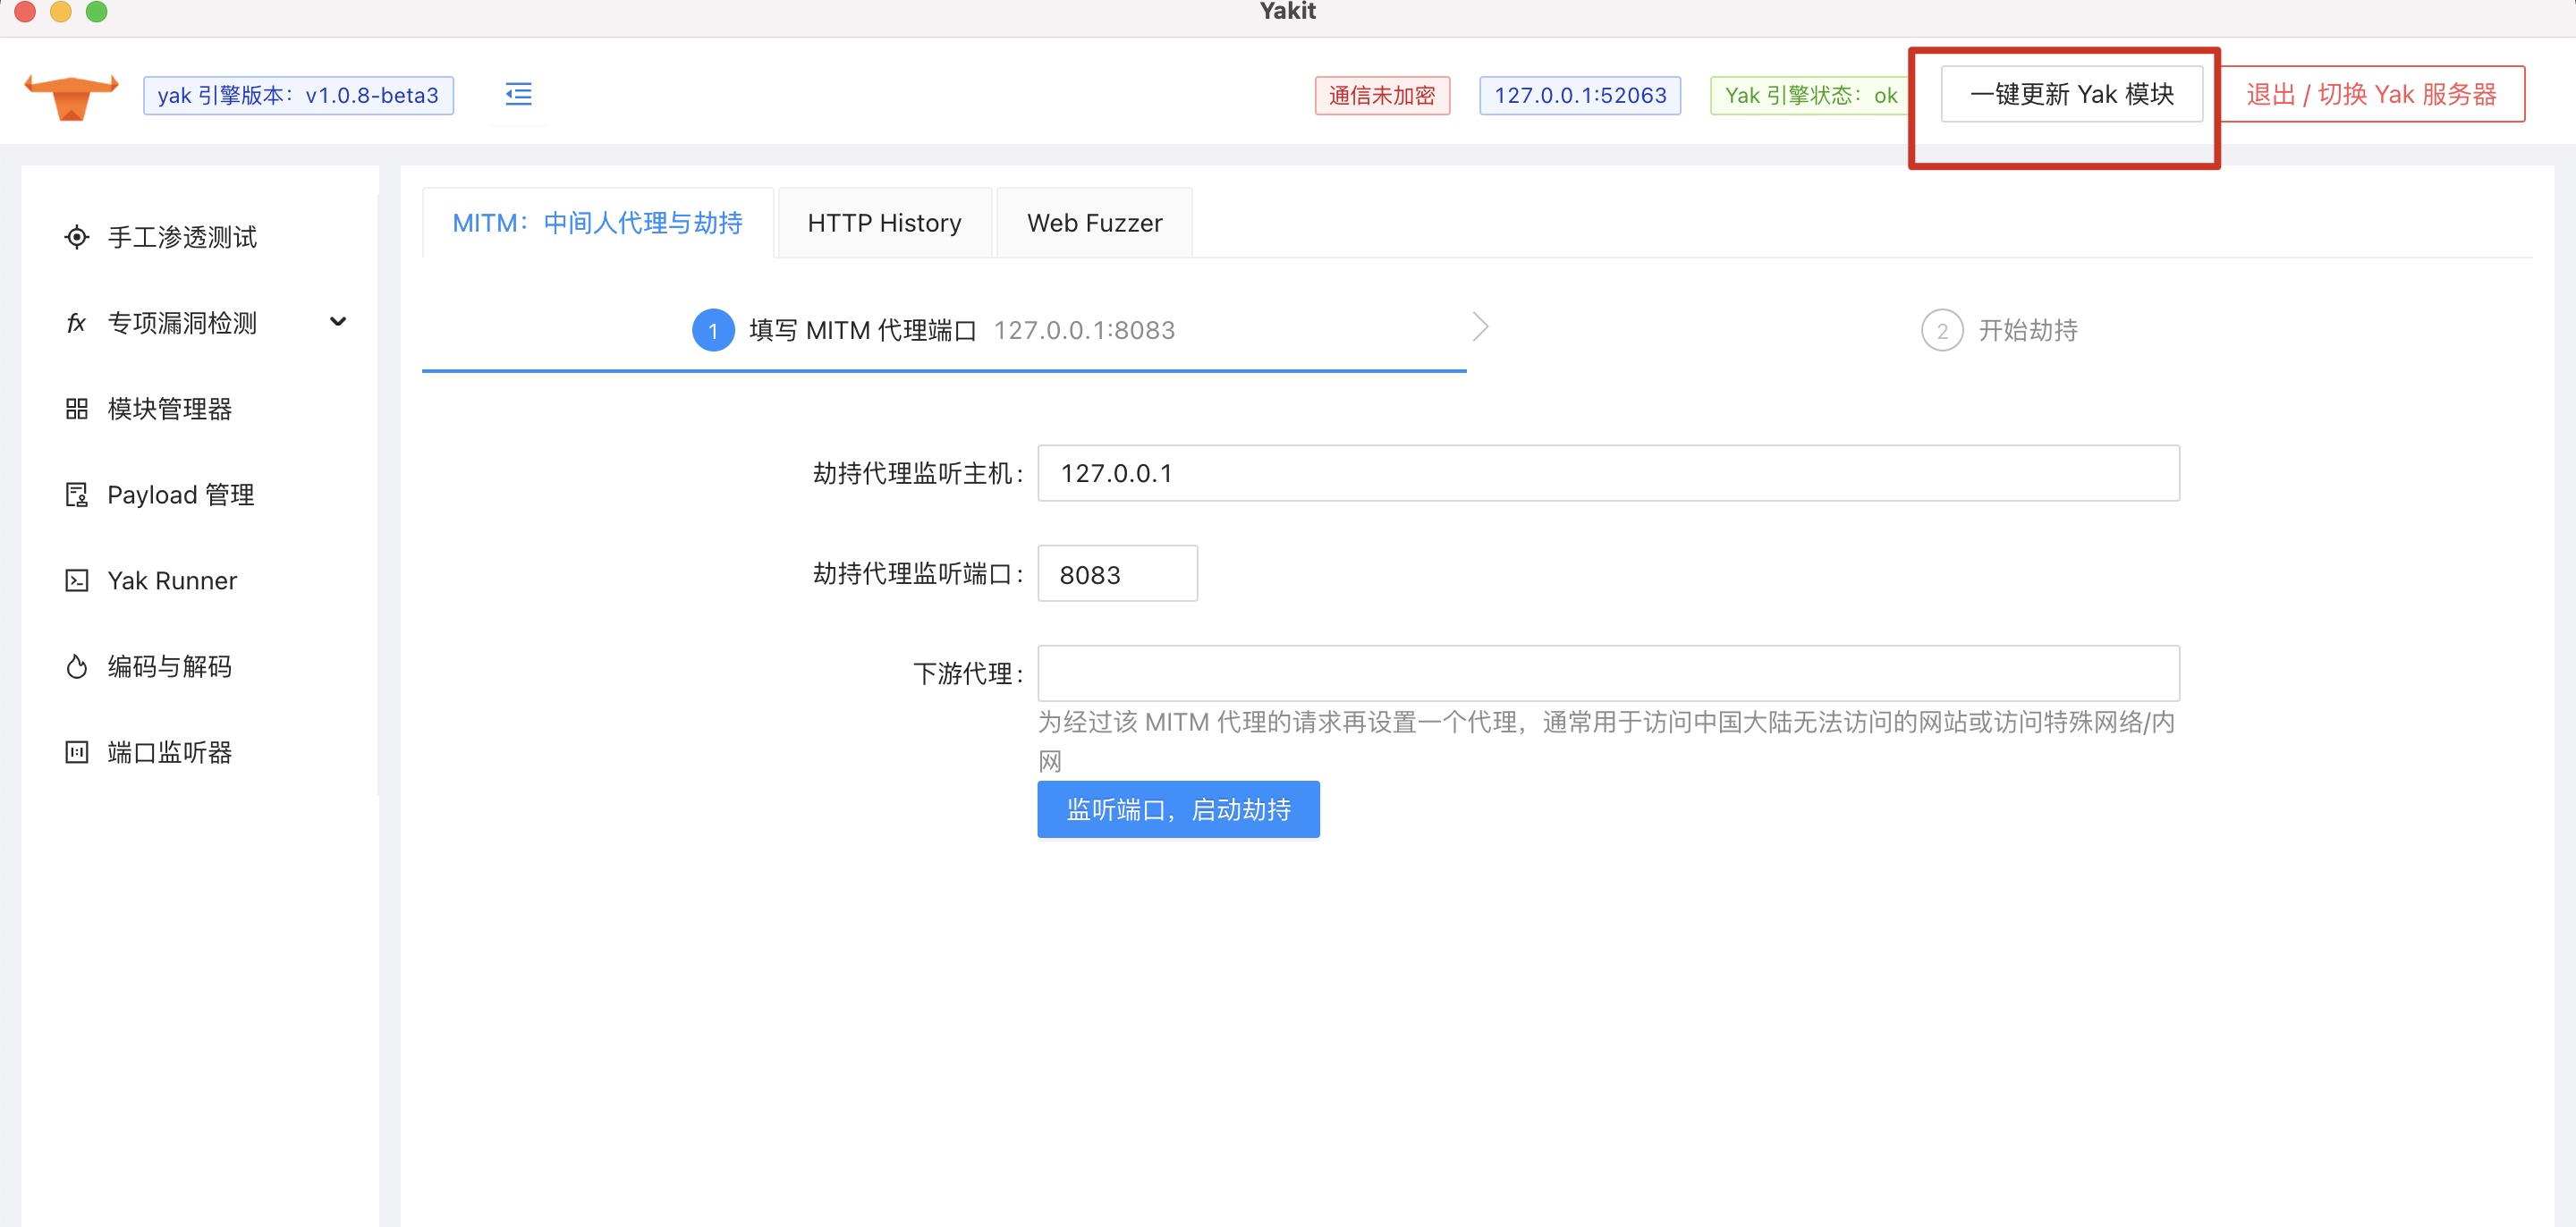Click the 模块管理器 grid icon
Image resolution: width=2576 pixels, height=1227 pixels.
tap(76, 409)
